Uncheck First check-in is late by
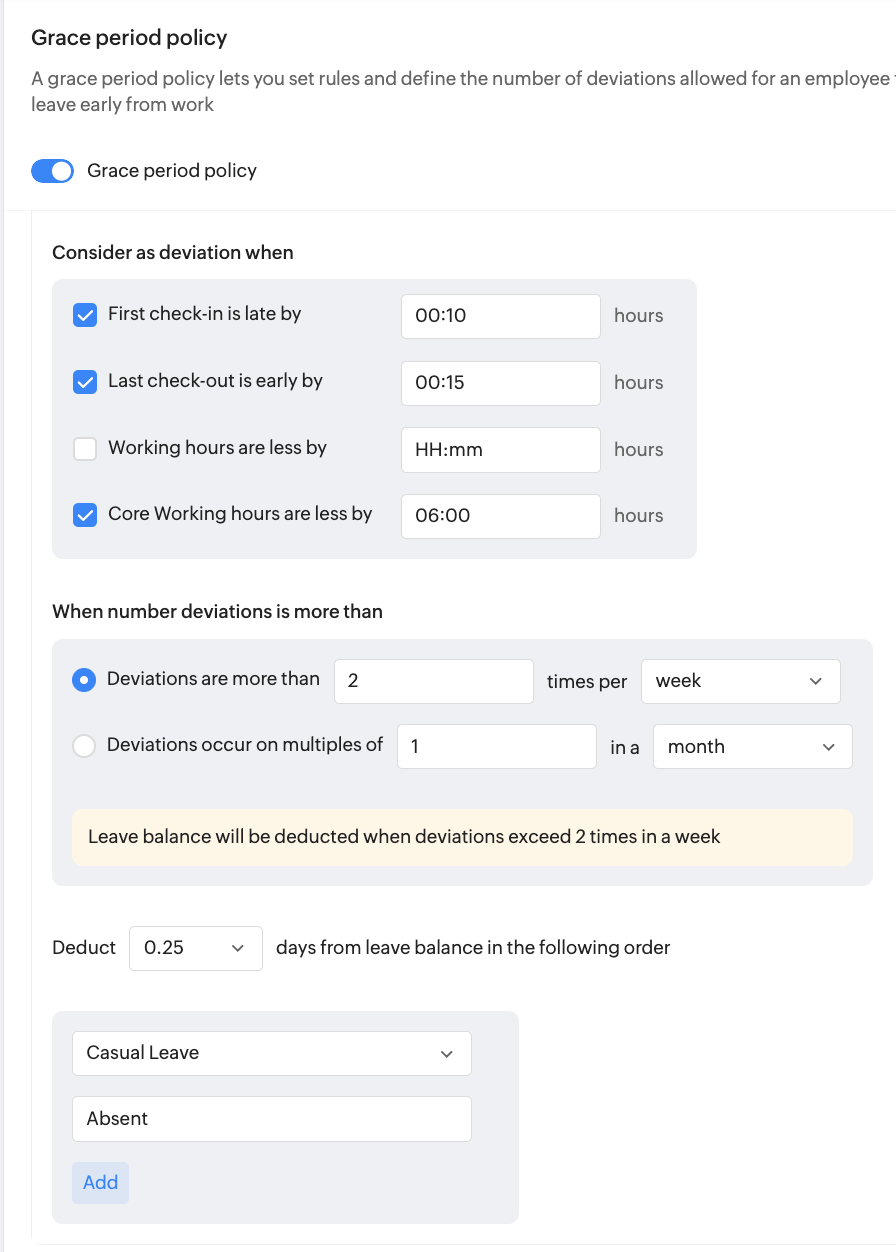 pyautogui.click(x=85, y=315)
